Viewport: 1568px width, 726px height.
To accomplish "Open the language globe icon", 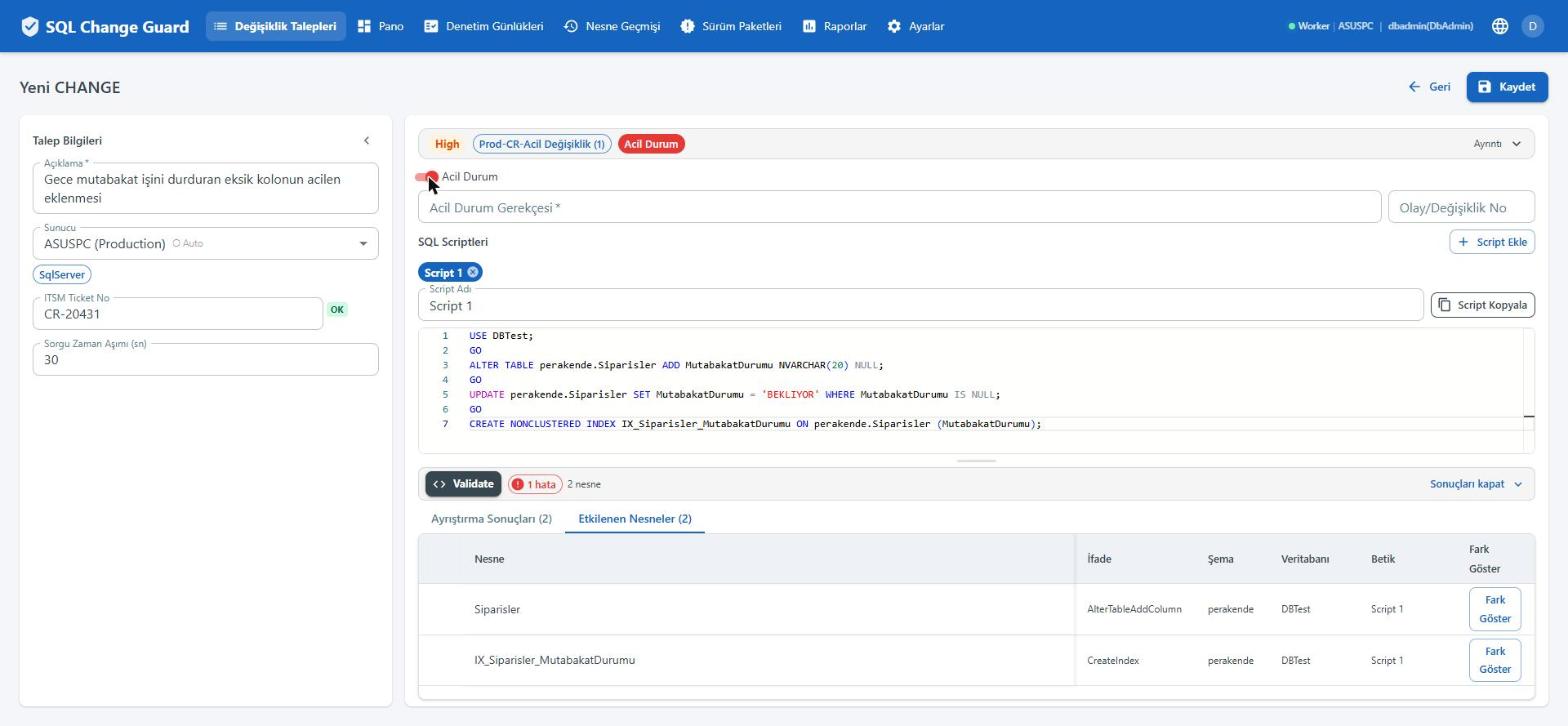I will pyautogui.click(x=1500, y=27).
